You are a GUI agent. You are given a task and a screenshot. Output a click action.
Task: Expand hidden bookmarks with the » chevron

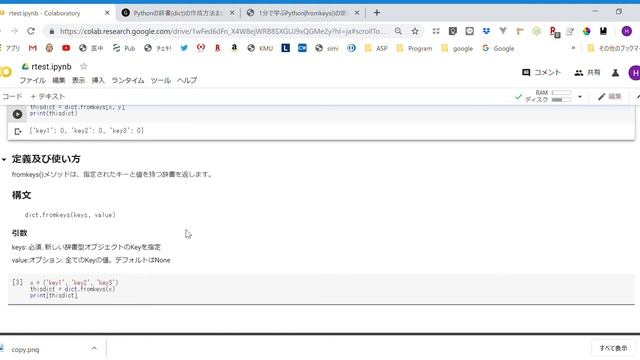[x=573, y=48]
